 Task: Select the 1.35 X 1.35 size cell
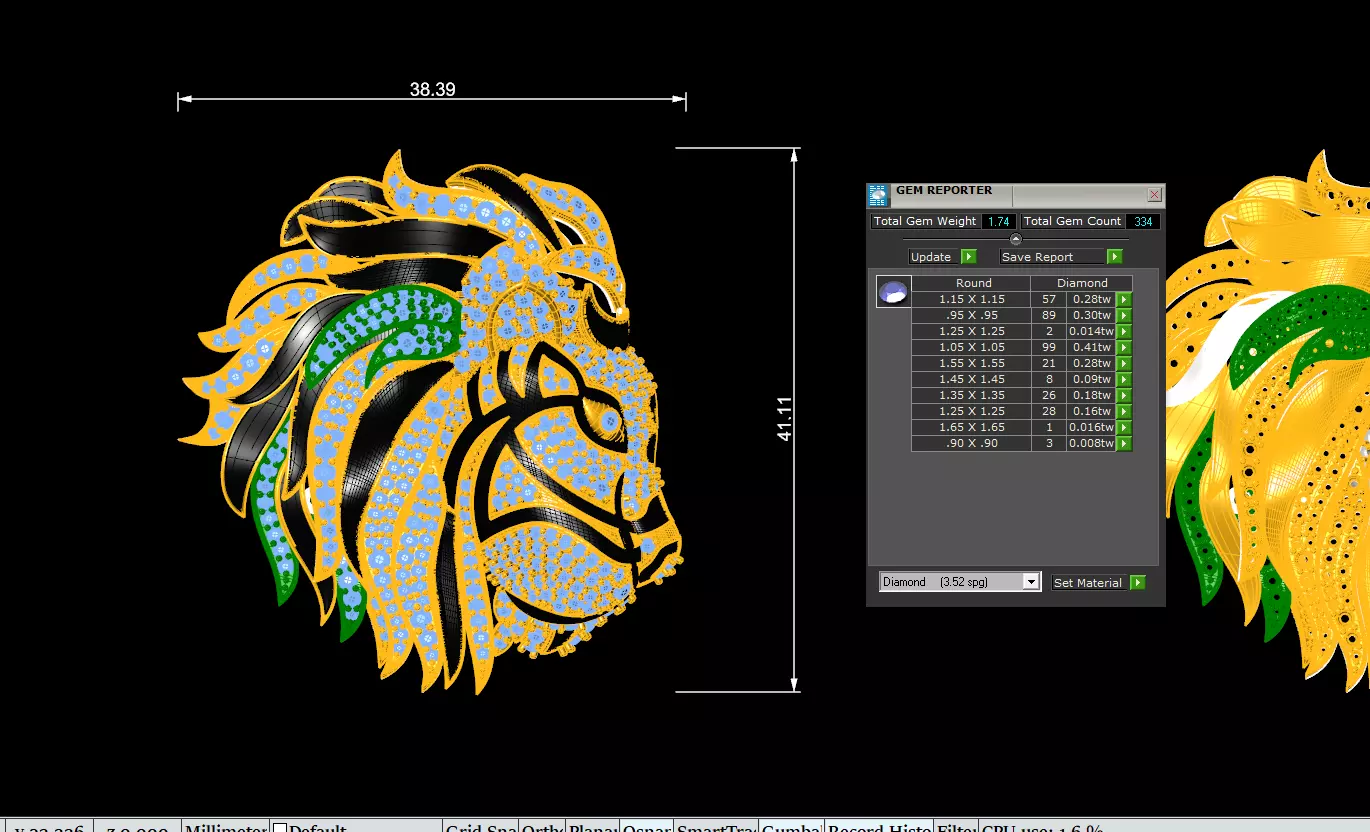pyautogui.click(x=972, y=395)
